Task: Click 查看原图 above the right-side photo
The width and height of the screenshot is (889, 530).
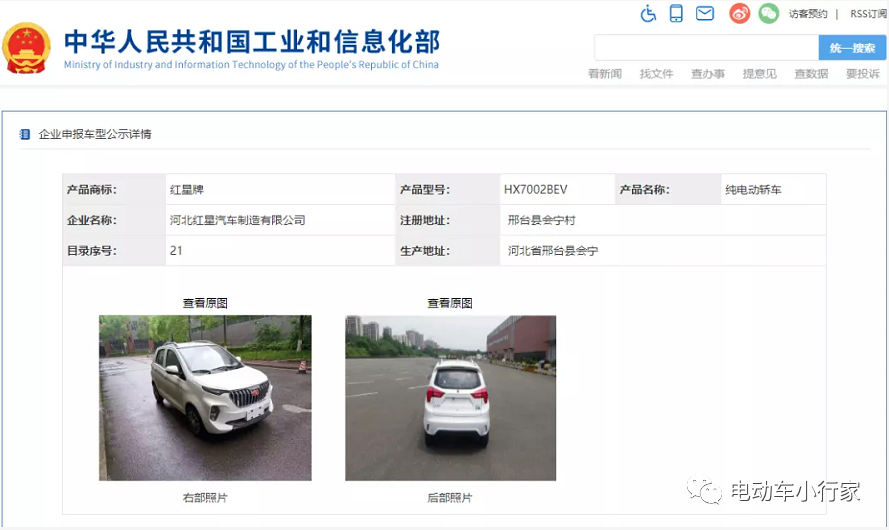Action: pos(205,303)
